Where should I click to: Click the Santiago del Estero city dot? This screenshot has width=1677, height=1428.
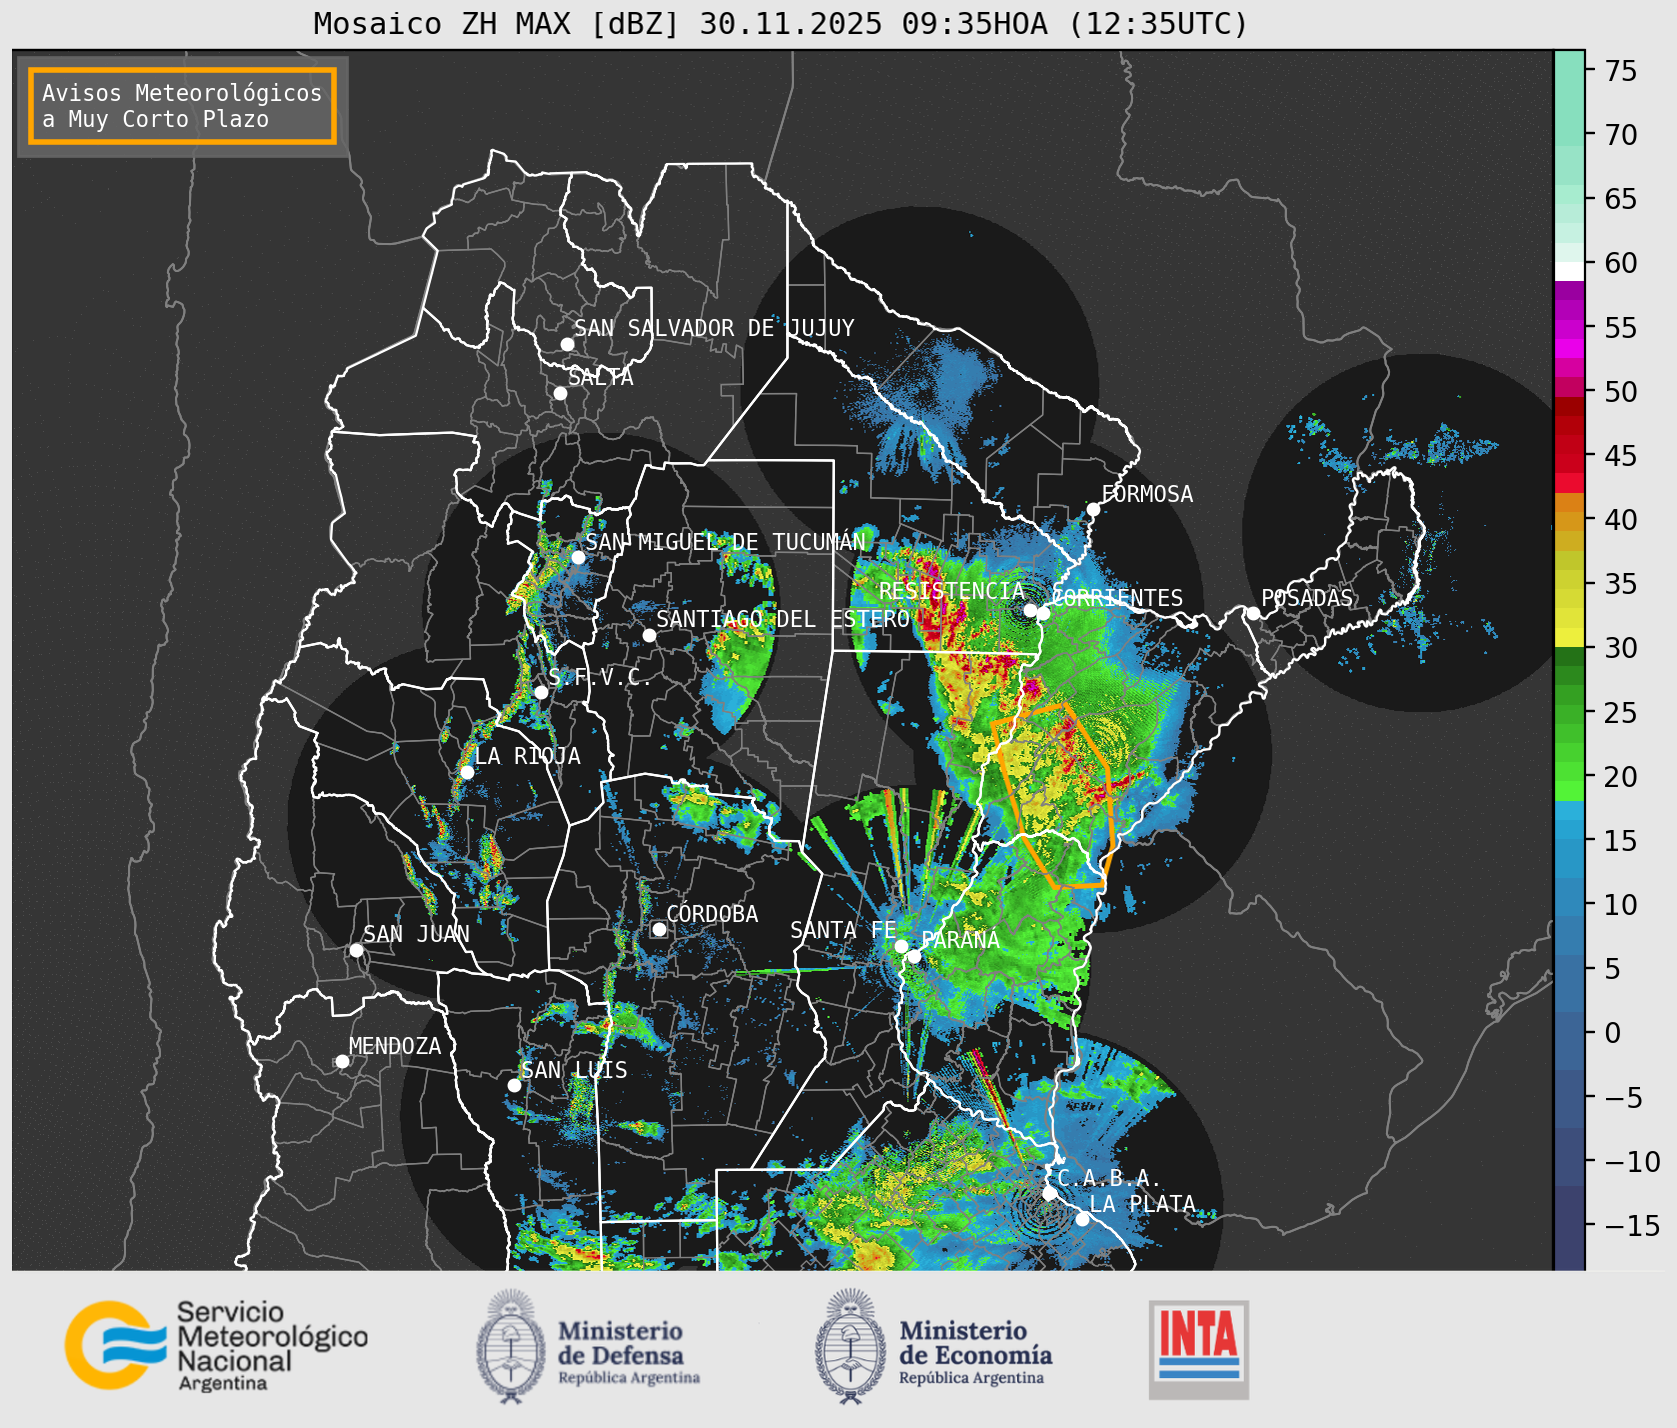point(649,635)
